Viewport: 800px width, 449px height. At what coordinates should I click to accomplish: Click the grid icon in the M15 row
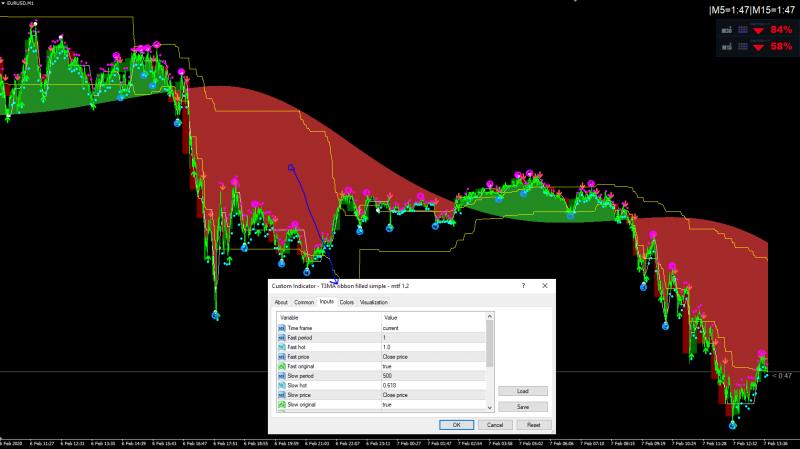[743, 46]
